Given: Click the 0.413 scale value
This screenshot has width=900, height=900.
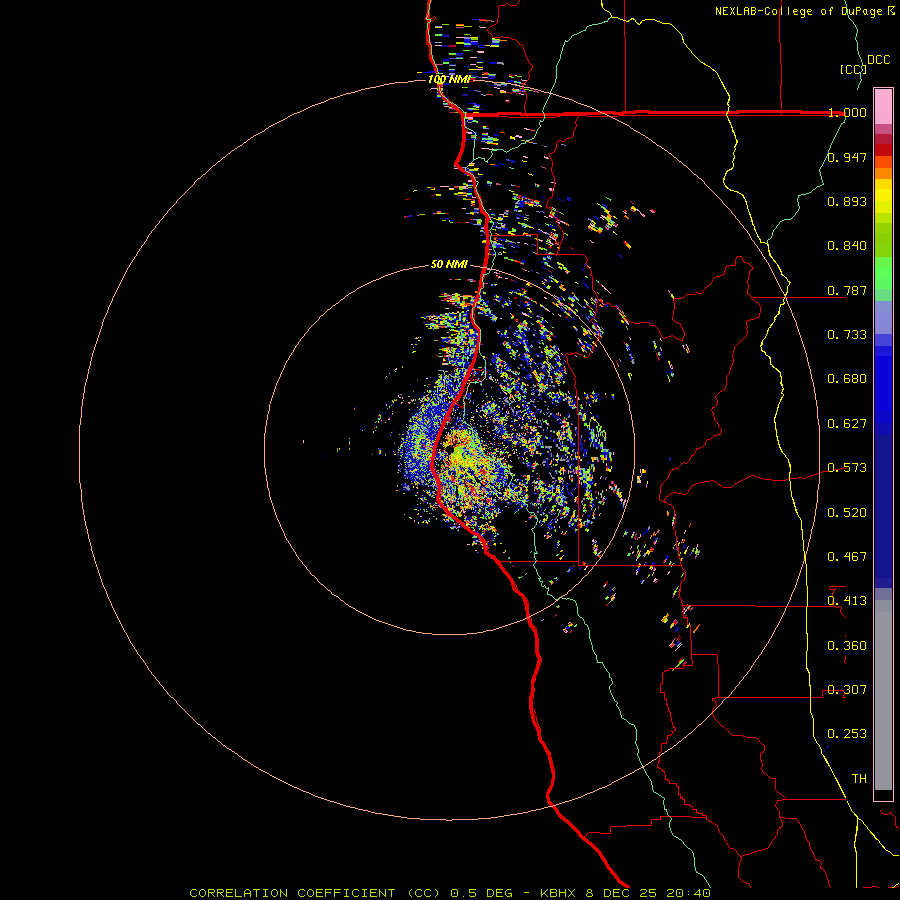Looking at the screenshot, I should (x=847, y=600).
